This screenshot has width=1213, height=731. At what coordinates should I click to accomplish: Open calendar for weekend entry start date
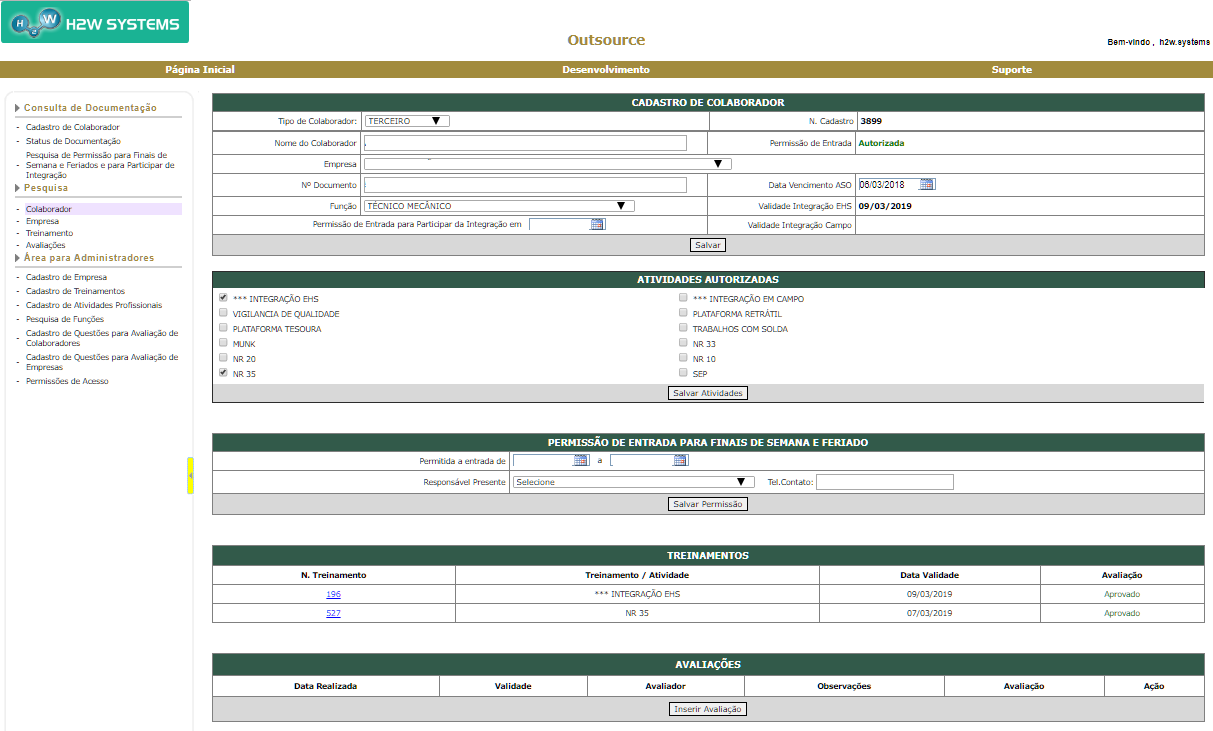(580, 461)
